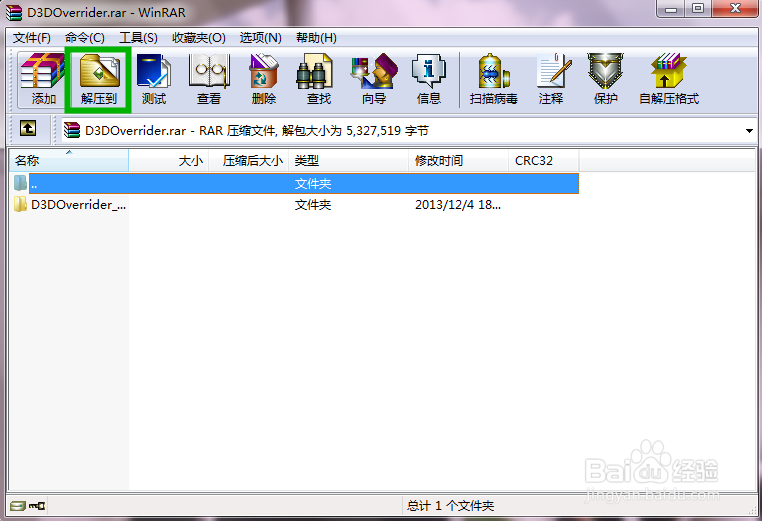Viewport: 762px width, 521px height.
Task: Click "总计 1 个文件夹" status text
Action: pyautogui.click(x=450, y=506)
